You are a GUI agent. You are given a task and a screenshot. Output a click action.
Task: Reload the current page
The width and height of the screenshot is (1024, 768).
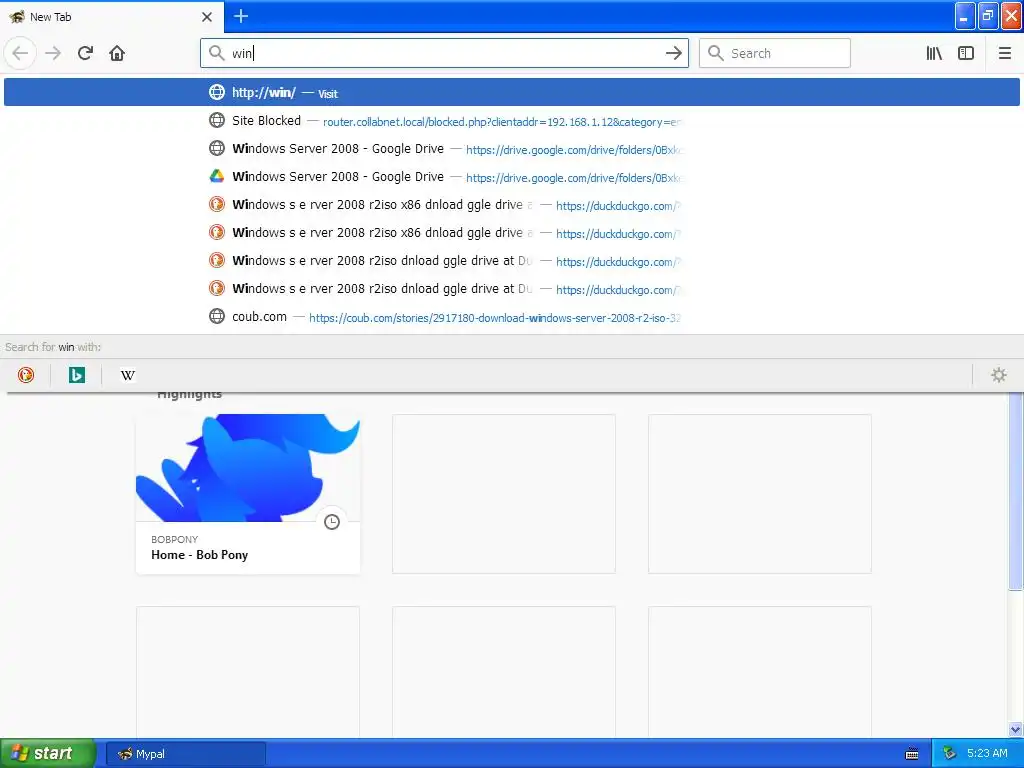pos(85,53)
